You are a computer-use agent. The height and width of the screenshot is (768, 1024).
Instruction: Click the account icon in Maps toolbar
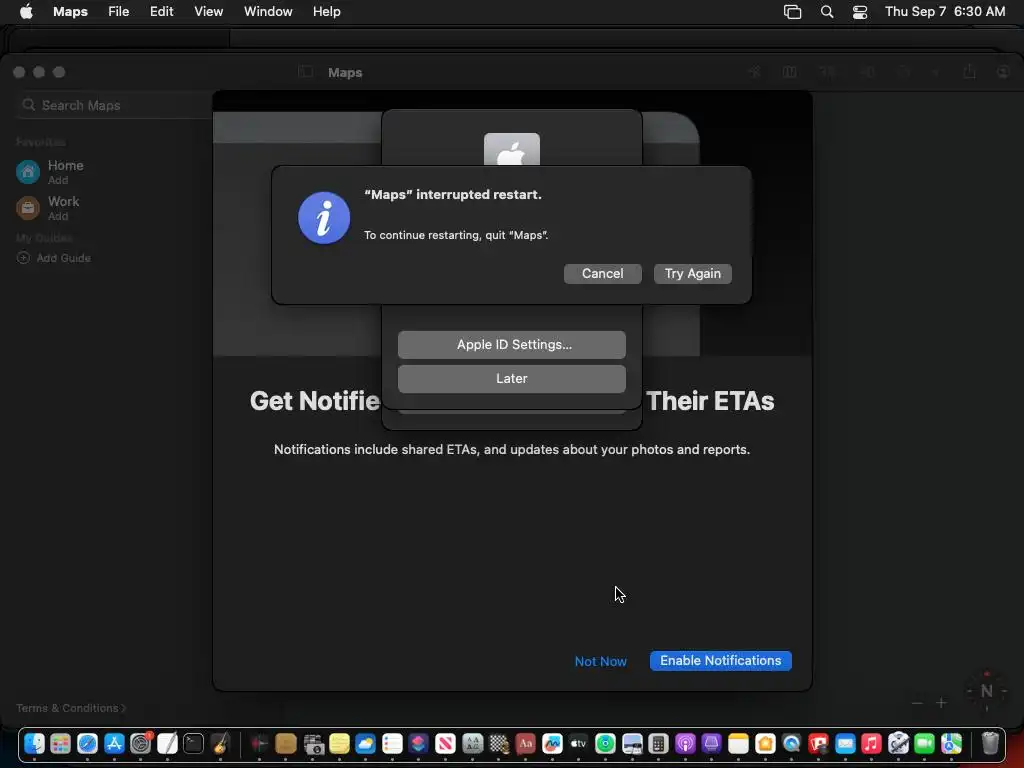tap(1003, 72)
